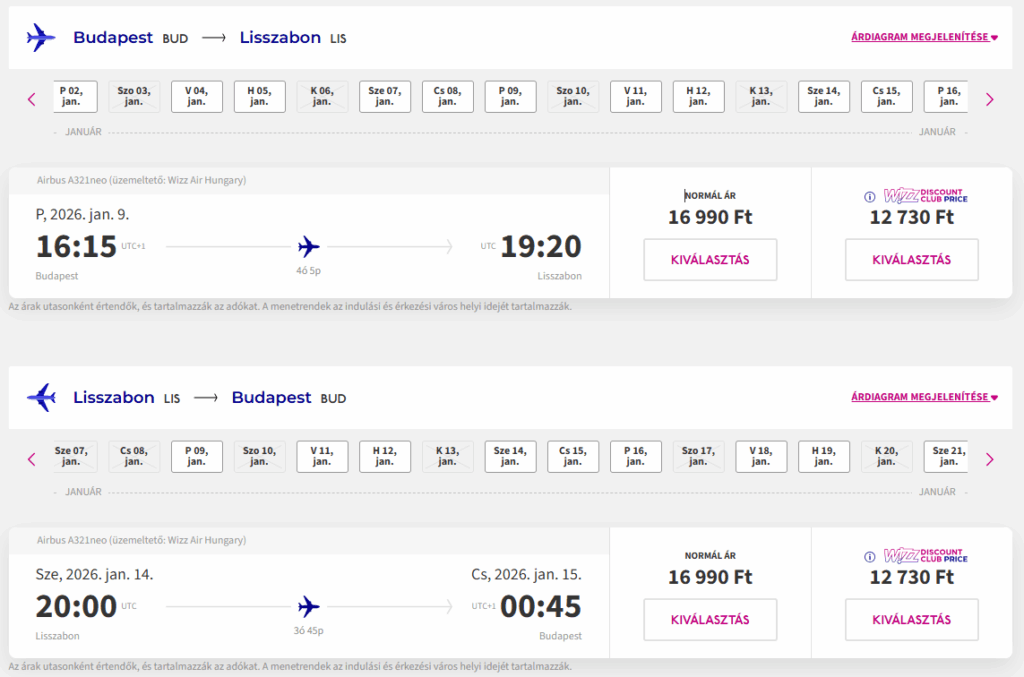Screen dimensions: 1024x677
Task: Show later return dates with right arrow
Action: coord(989,459)
